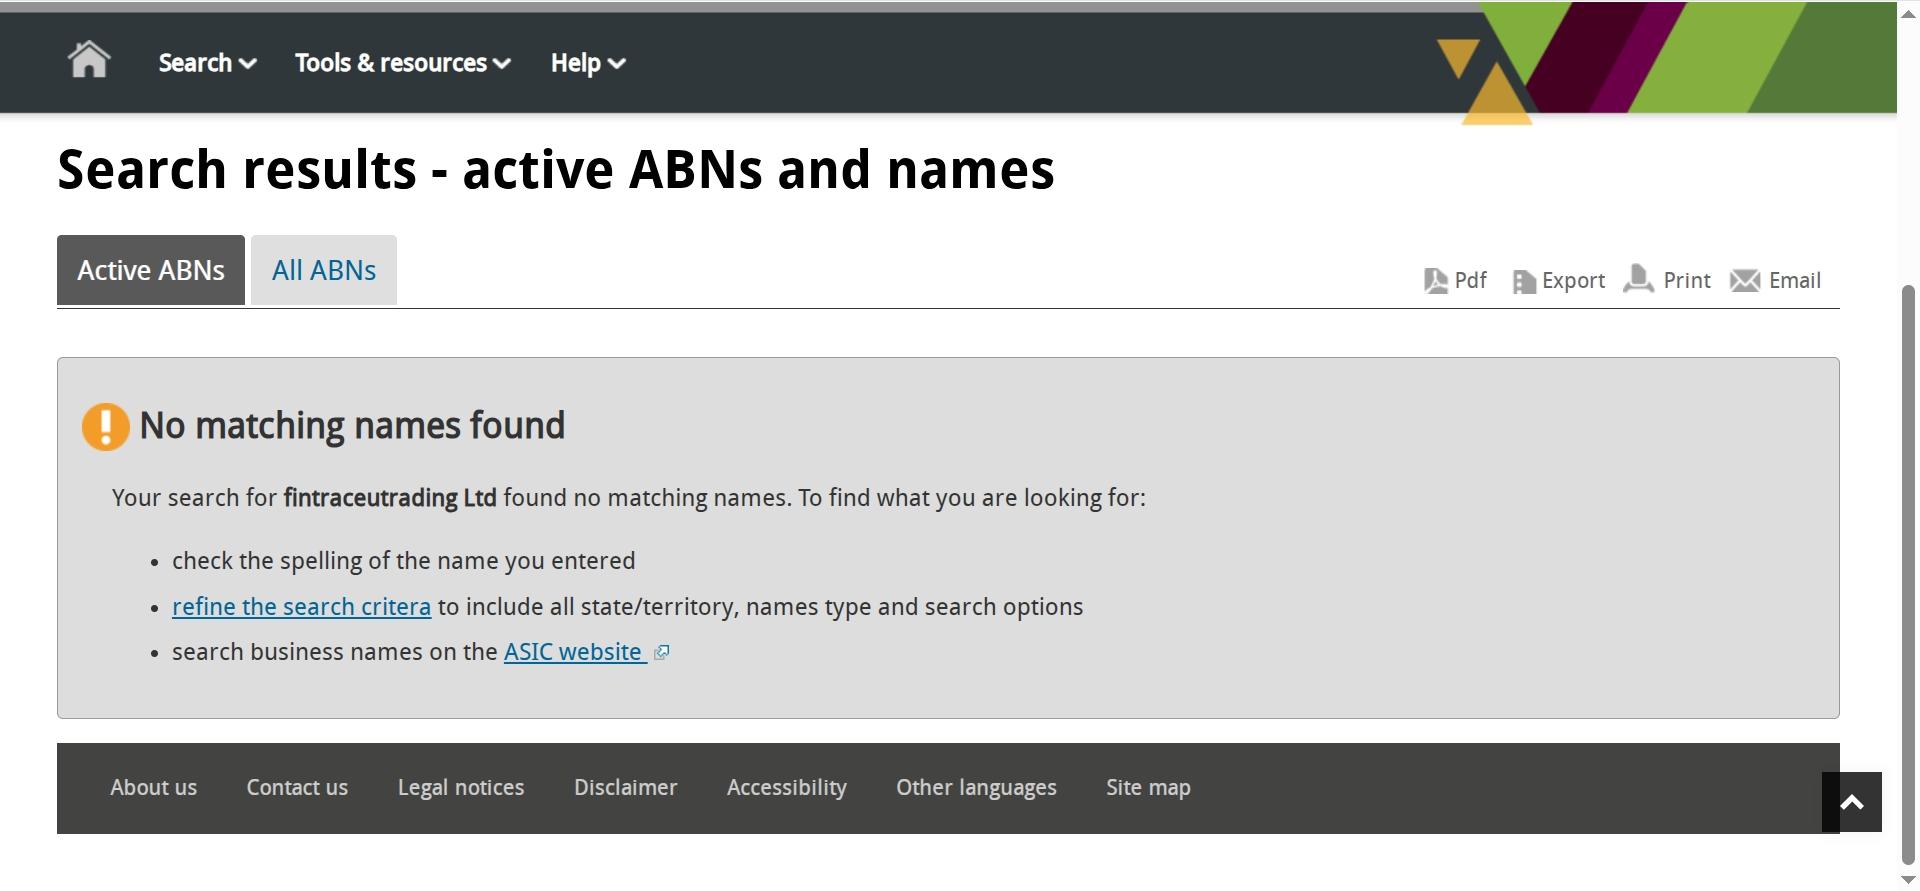Click the Export link text
The width and height of the screenshot is (1920, 891).
point(1573,281)
